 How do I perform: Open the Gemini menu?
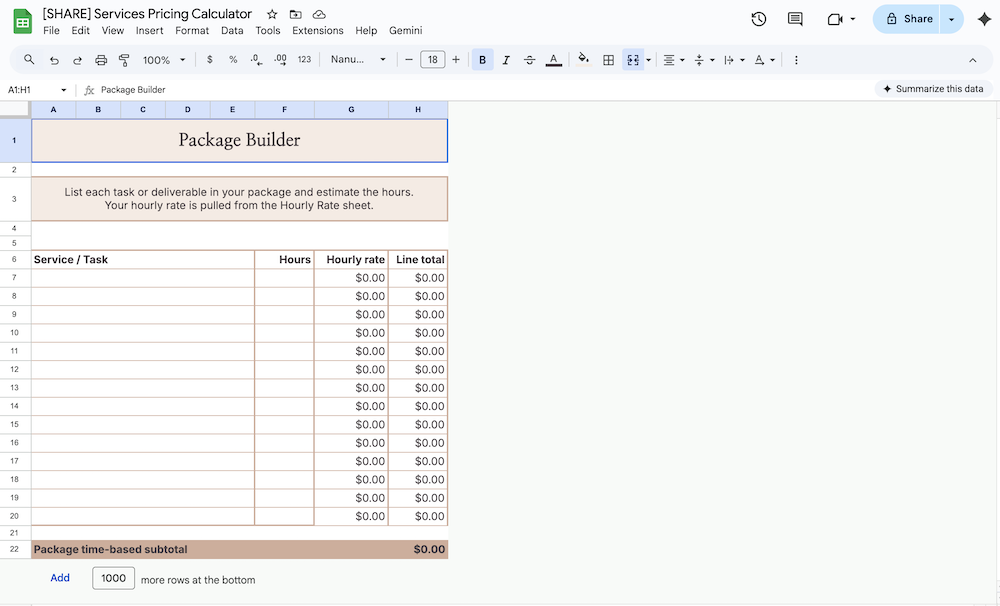pos(406,31)
